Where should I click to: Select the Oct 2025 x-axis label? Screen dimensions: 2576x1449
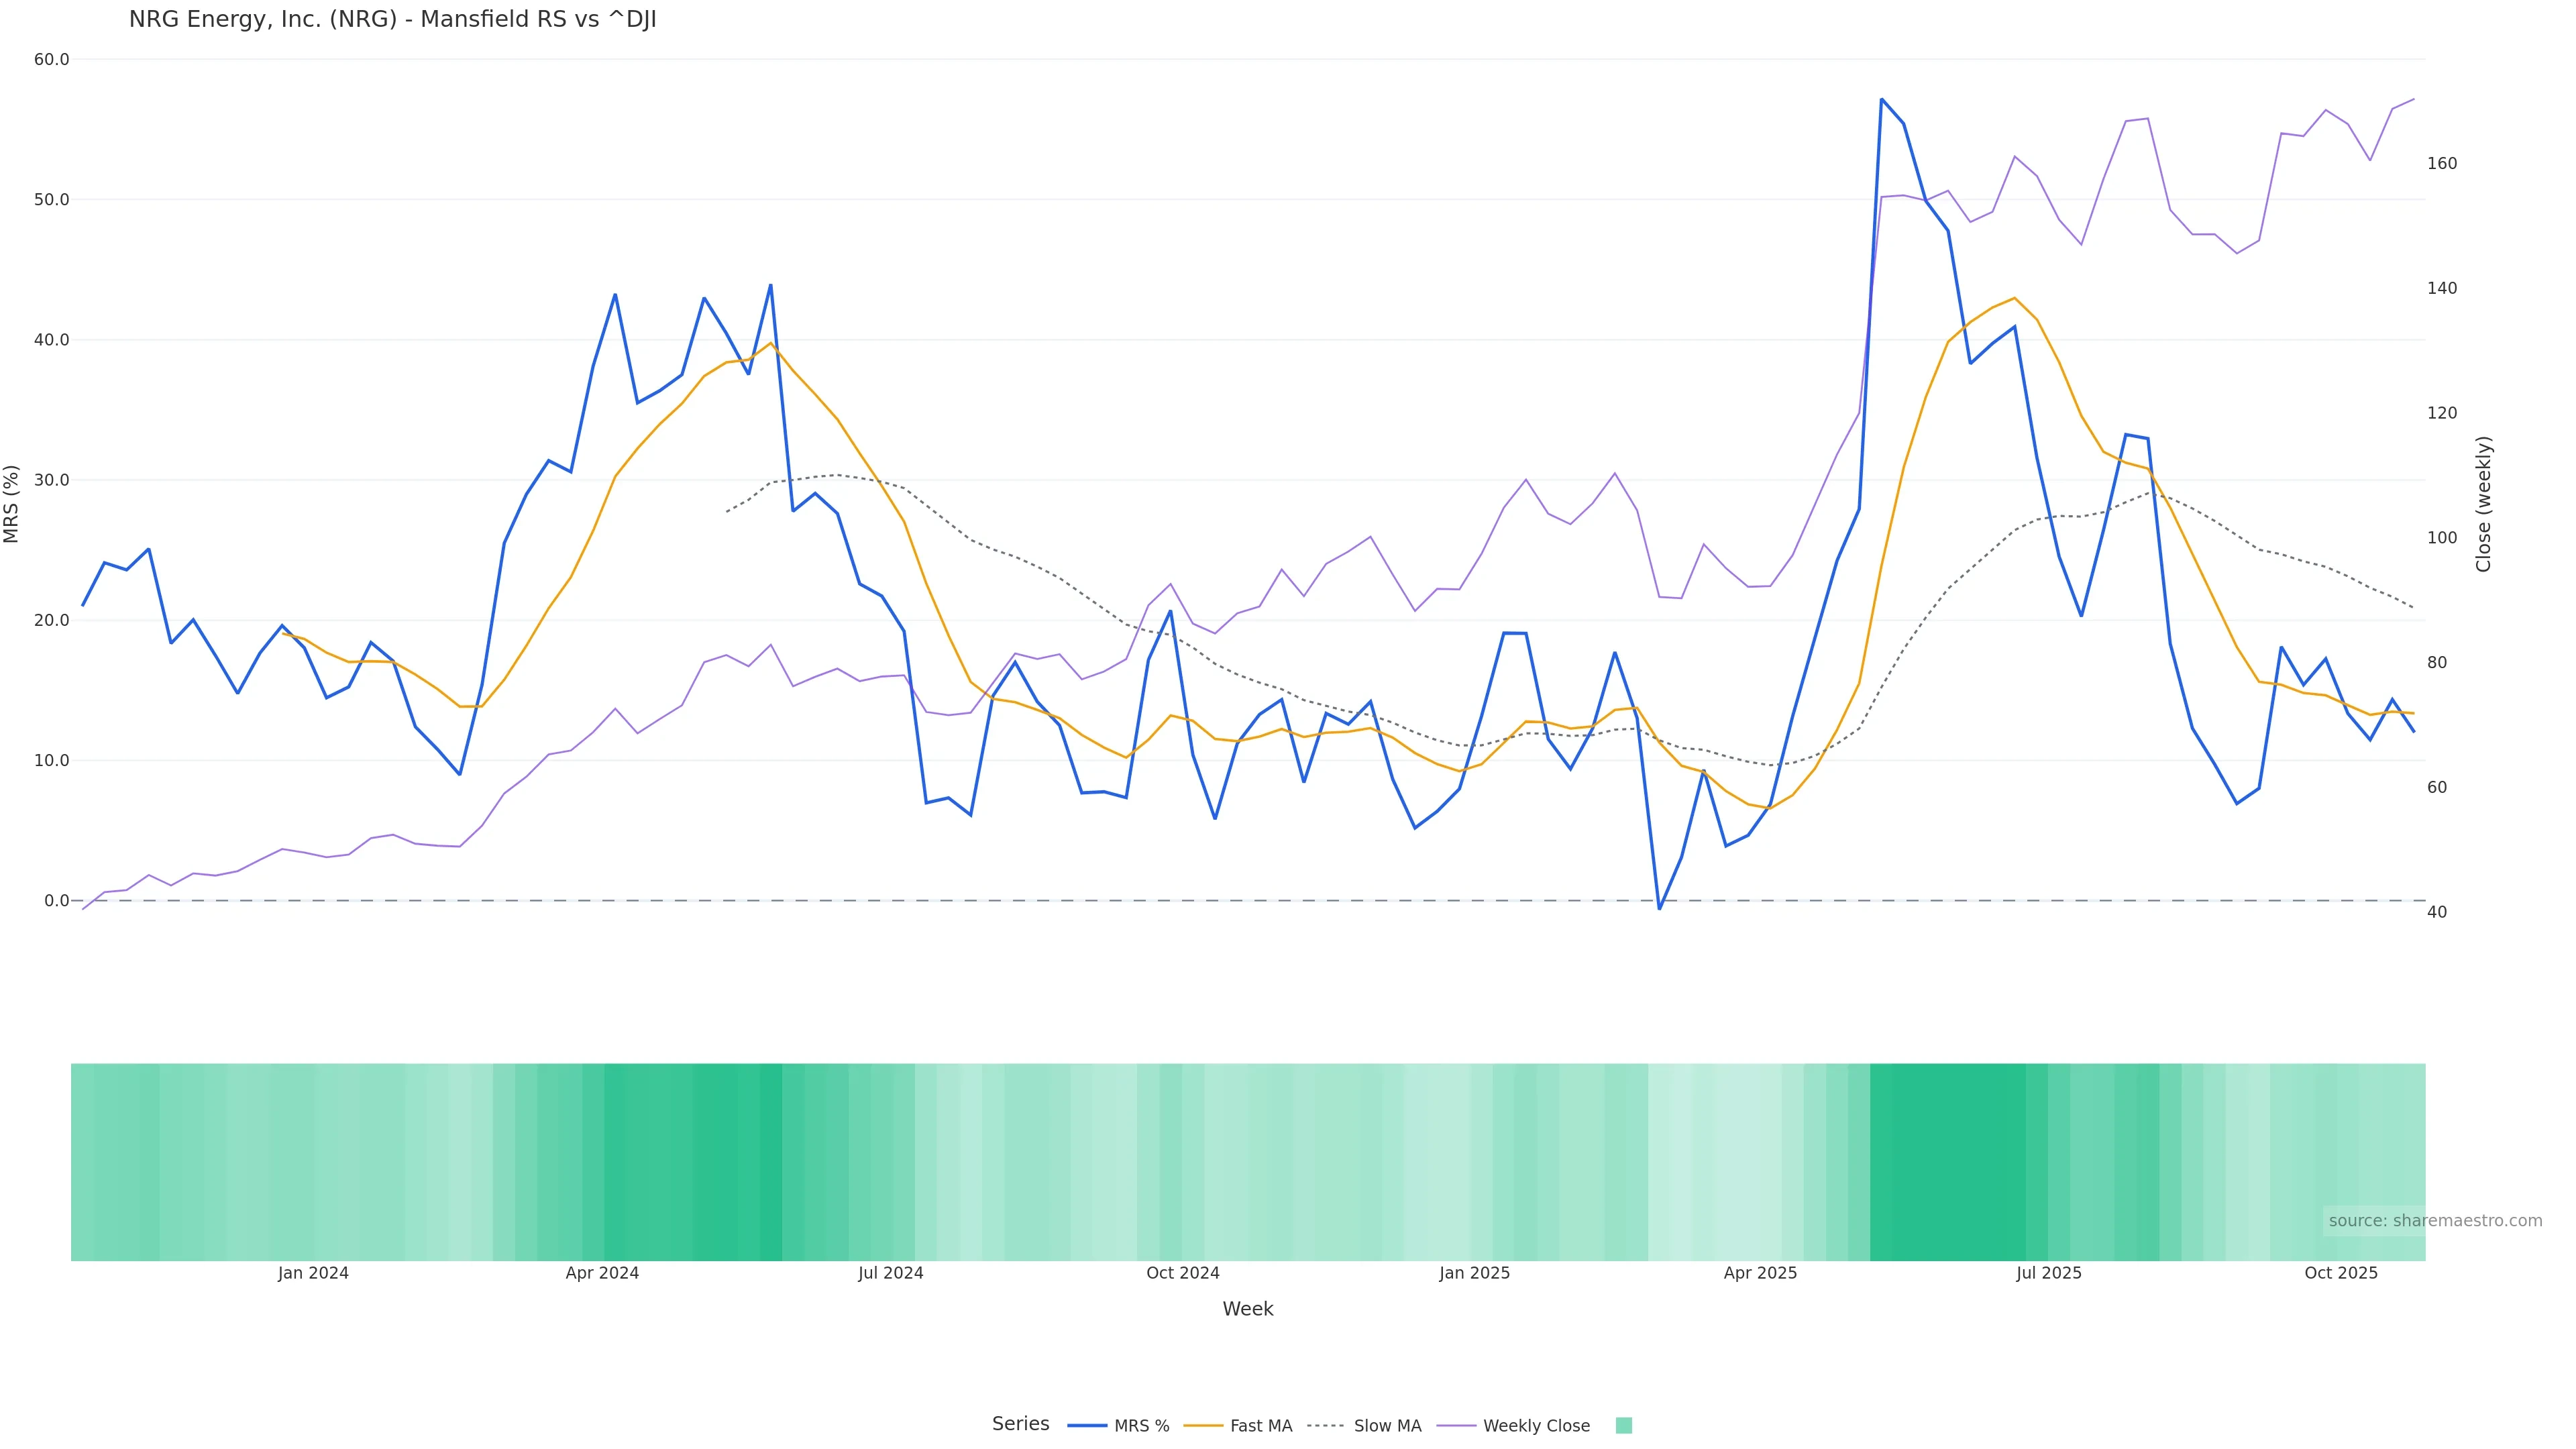pyautogui.click(x=2341, y=1273)
